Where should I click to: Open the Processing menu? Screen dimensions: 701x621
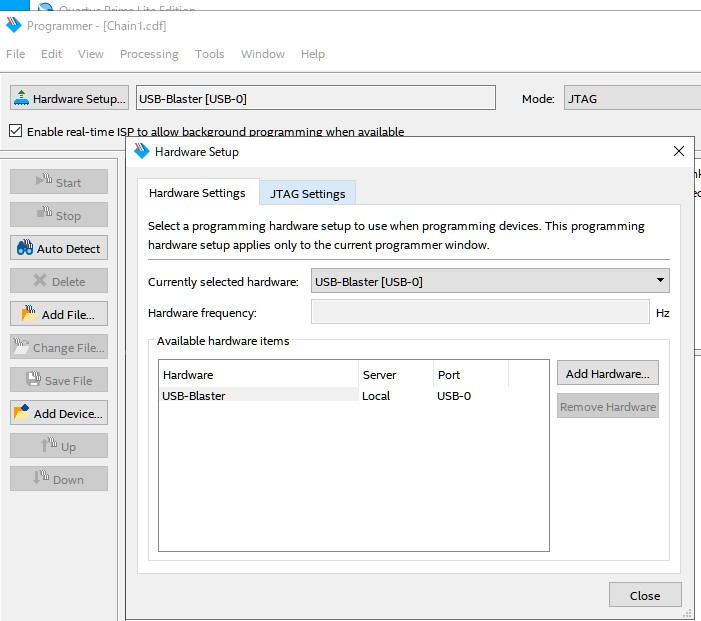(149, 54)
